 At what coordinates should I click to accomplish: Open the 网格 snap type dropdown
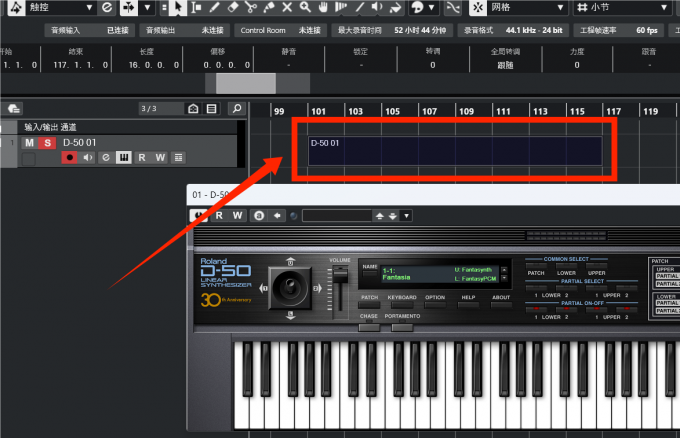(527, 7)
